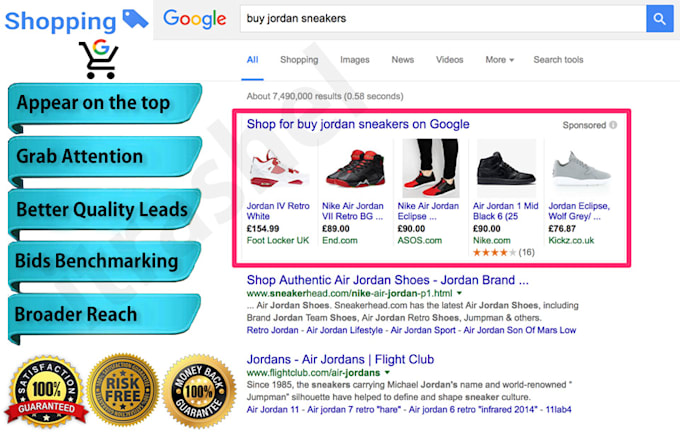The width and height of the screenshot is (680, 432).
Task: Open the Air Jordan Sport sitelink
Action: click(423, 330)
